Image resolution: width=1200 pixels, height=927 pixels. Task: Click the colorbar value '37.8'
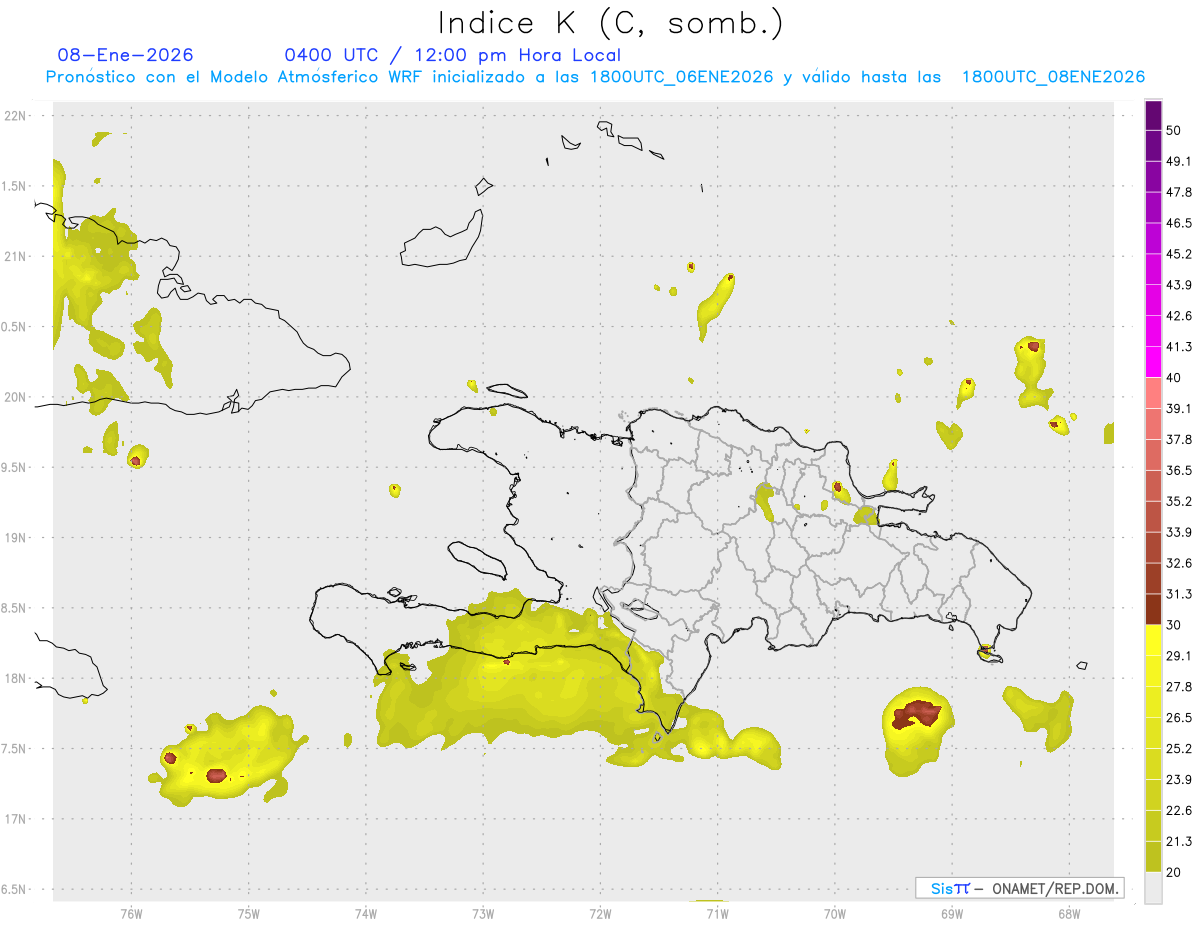(x=1179, y=440)
